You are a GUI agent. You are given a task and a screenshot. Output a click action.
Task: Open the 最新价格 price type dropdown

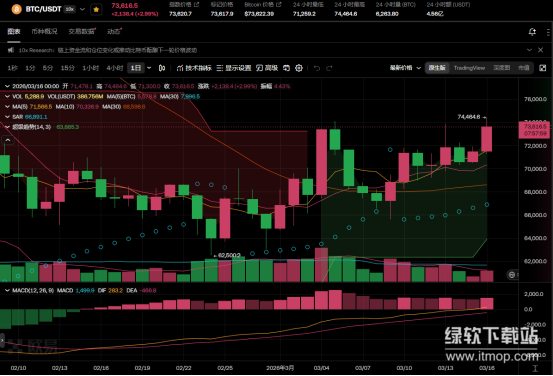point(405,68)
